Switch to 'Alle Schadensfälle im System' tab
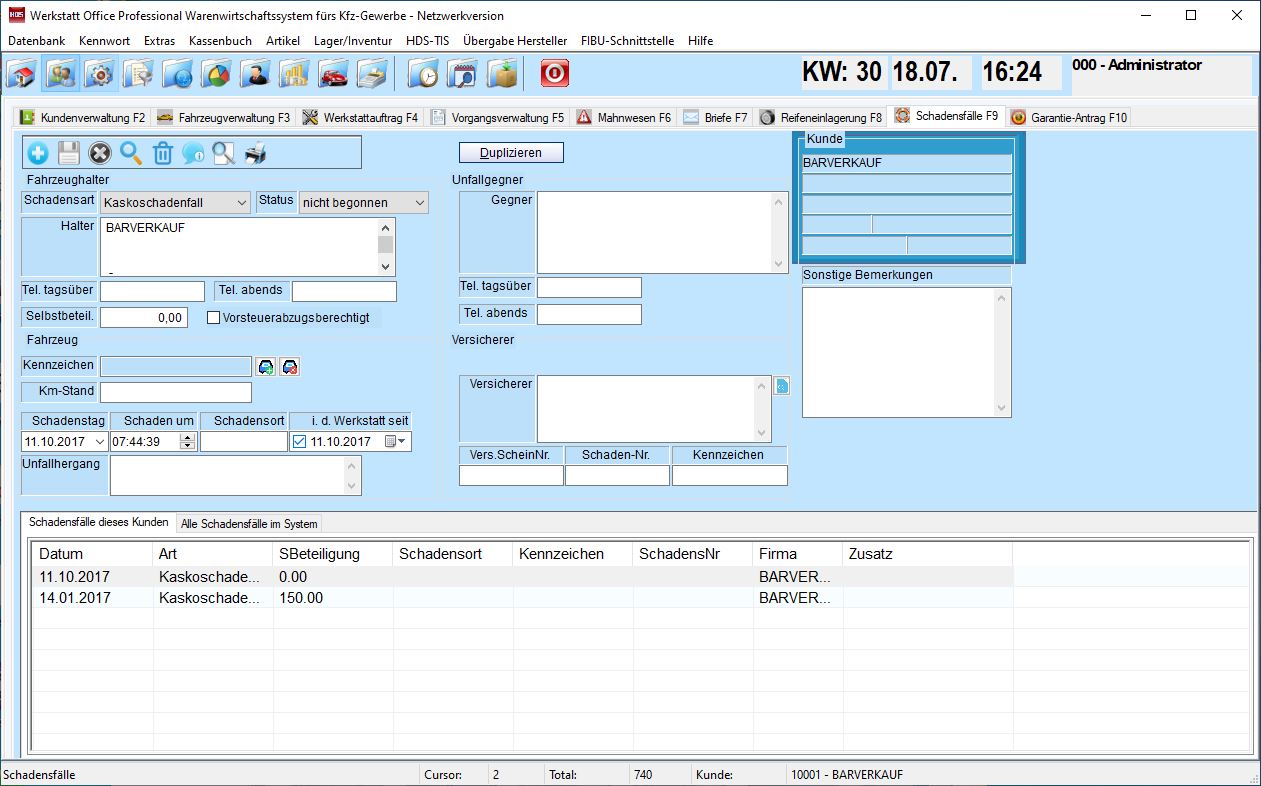This screenshot has width=1261, height=786. [248, 523]
